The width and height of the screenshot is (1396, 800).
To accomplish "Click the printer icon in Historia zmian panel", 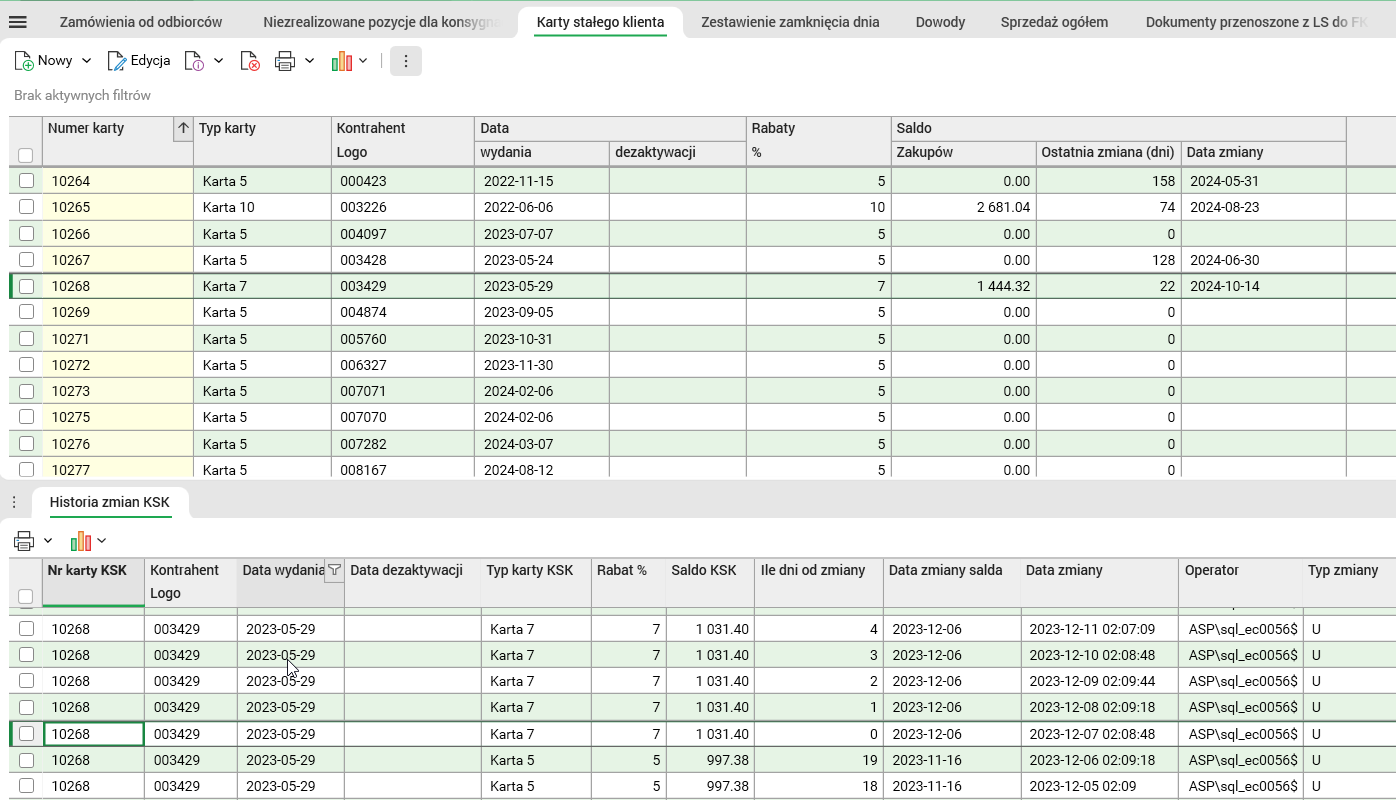I will pos(24,541).
